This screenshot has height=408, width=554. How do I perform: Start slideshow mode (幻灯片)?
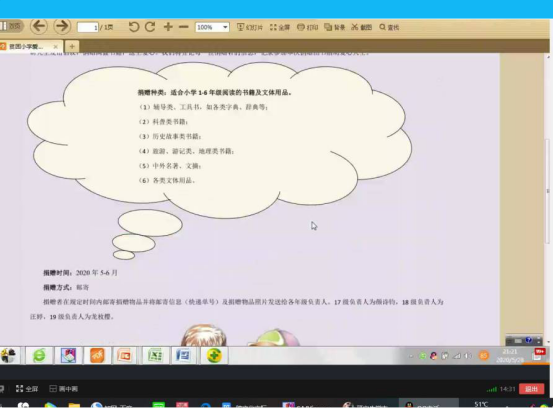[250, 27]
